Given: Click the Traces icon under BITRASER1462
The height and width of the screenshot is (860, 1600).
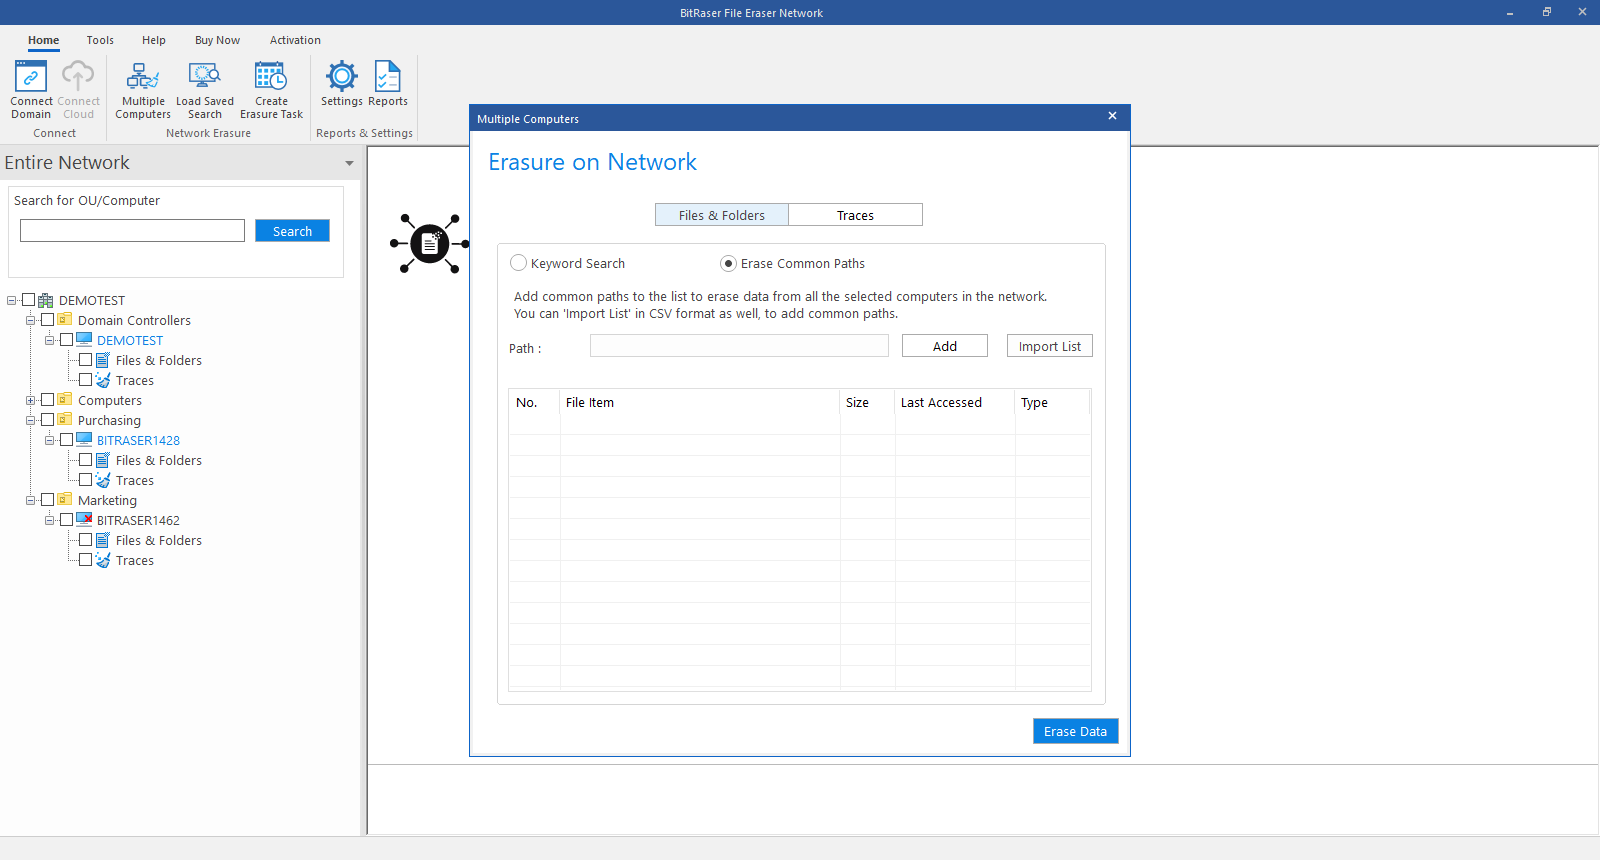Looking at the screenshot, I should 103,560.
